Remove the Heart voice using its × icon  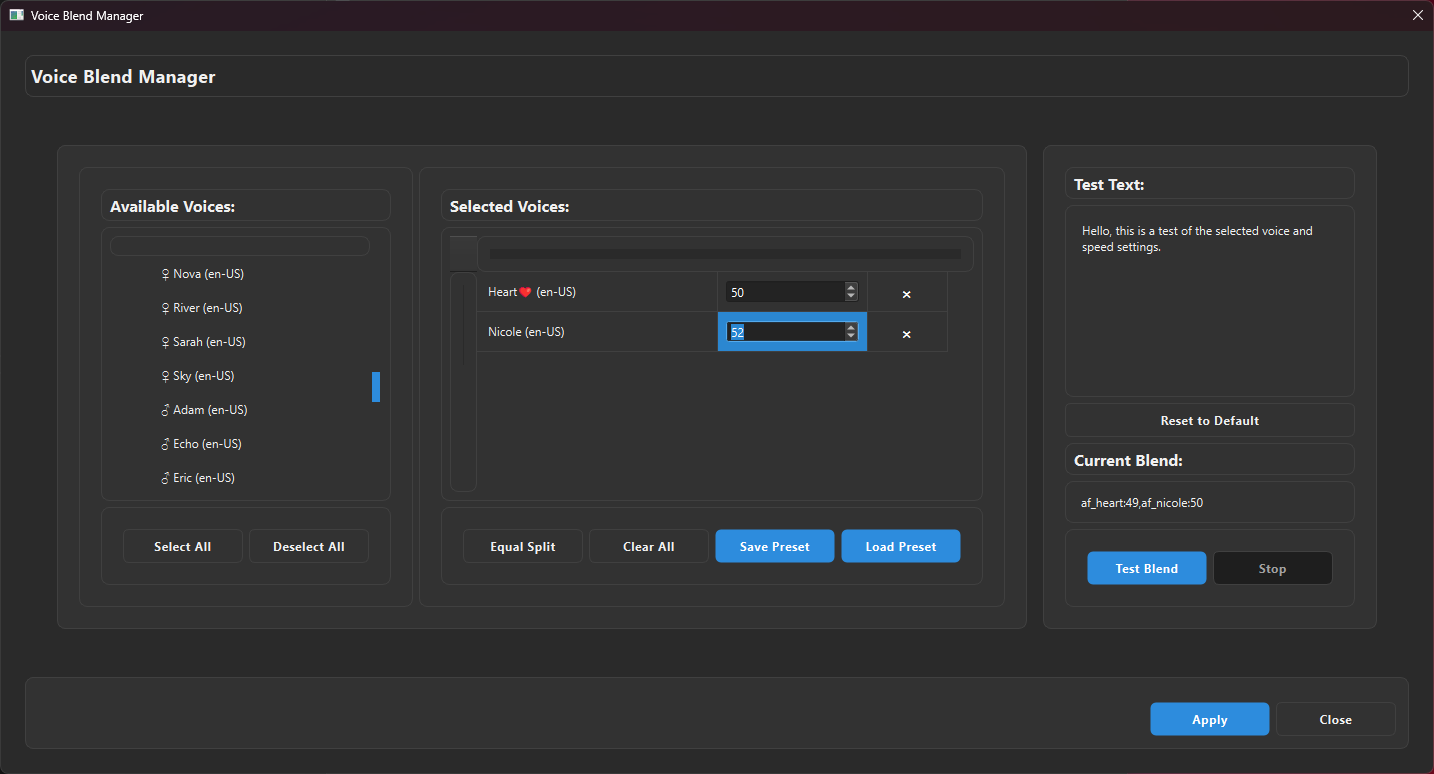tap(906, 293)
